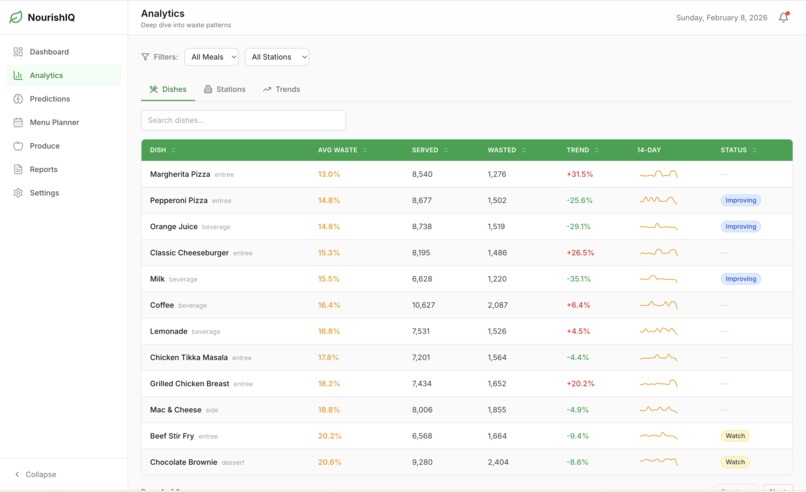The height and width of the screenshot is (492, 806).
Task: Click the Predictions sidebar icon
Action: point(18,99)
